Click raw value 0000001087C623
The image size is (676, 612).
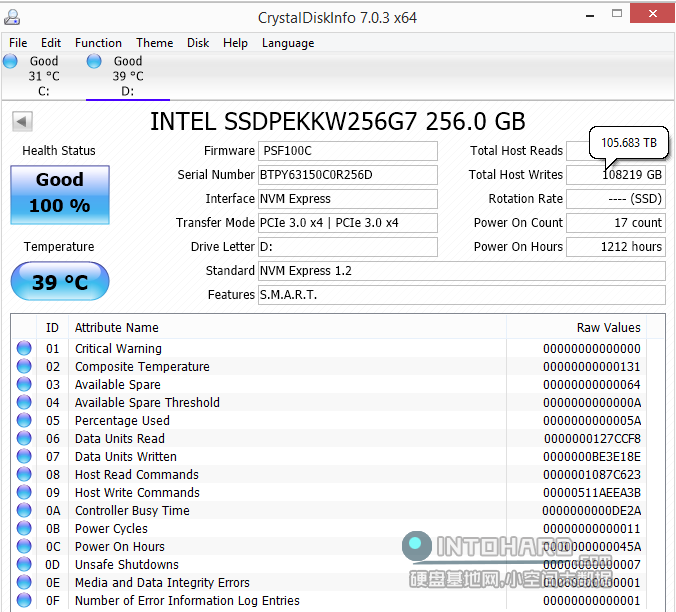pos(592,475)
